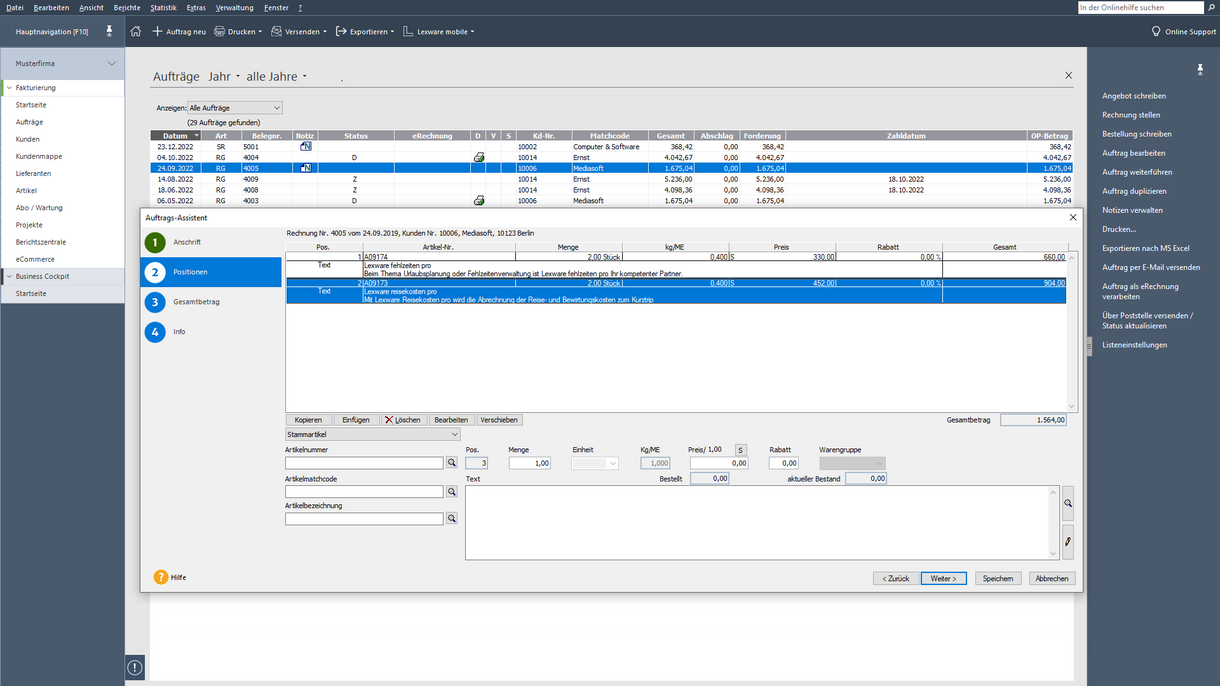1220x686 pixels.
Task: Open the 'alle Jahre' year dropdown
Action: pyautogui.click(x=277, y=77)
